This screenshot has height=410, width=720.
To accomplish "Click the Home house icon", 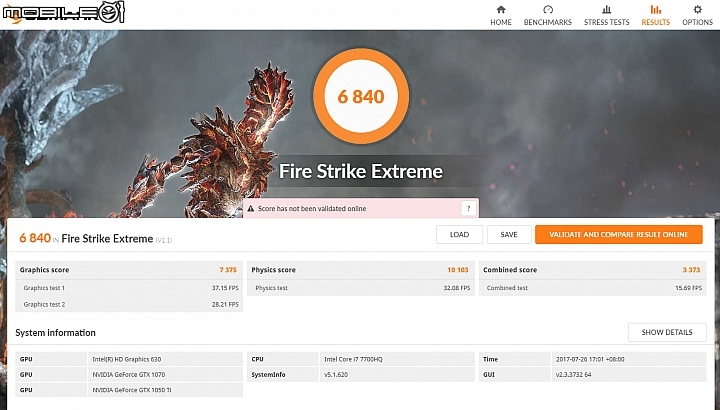I will click(501, 10).
